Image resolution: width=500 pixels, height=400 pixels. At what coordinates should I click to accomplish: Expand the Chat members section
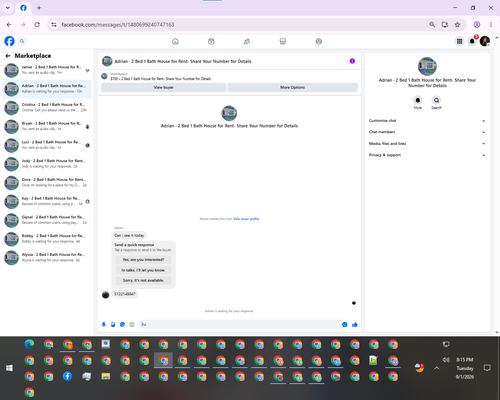(x=427, y=132)
